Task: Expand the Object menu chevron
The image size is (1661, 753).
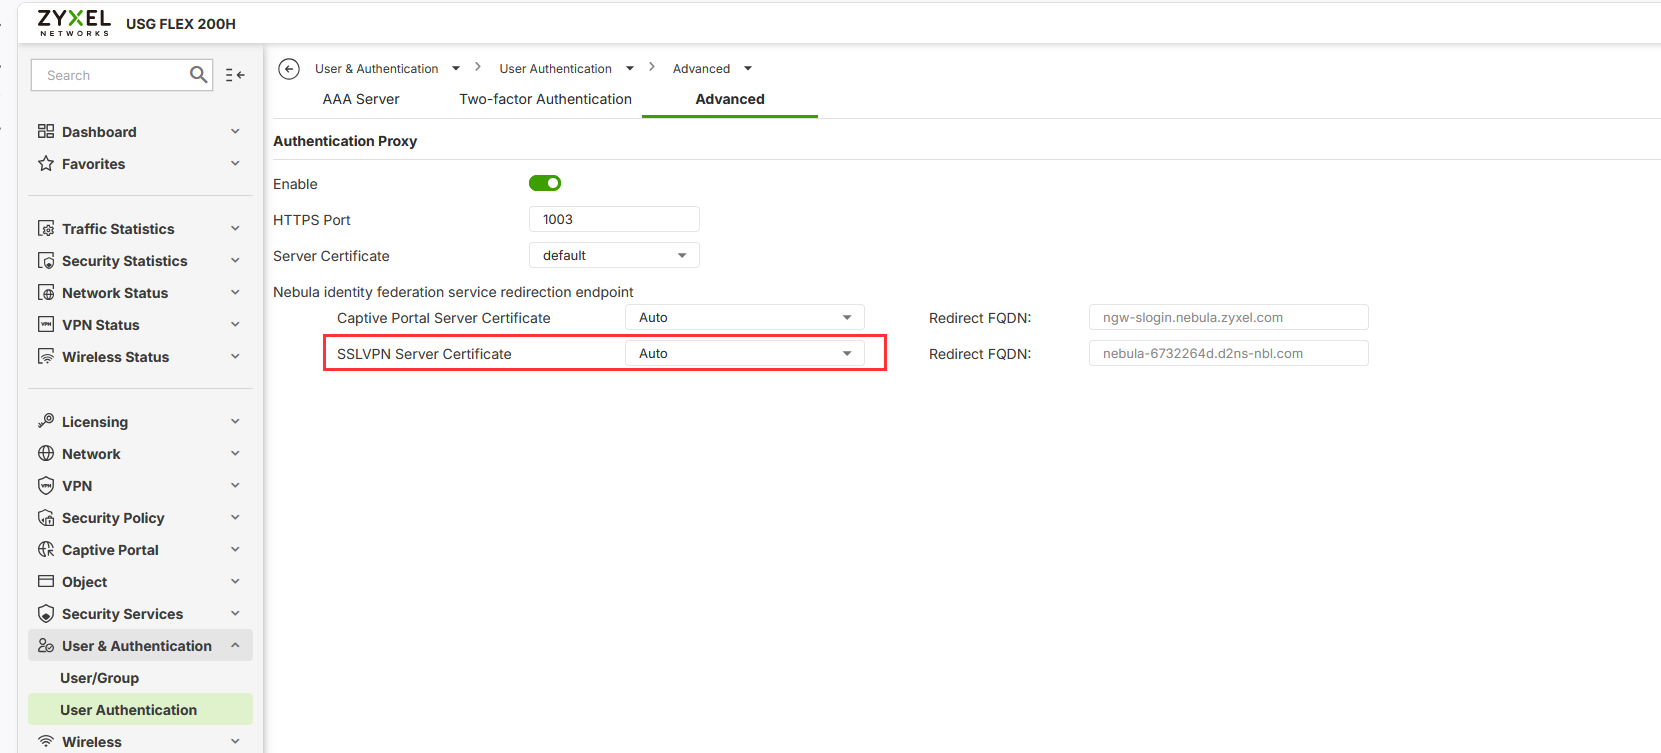Action: (235, 581)
